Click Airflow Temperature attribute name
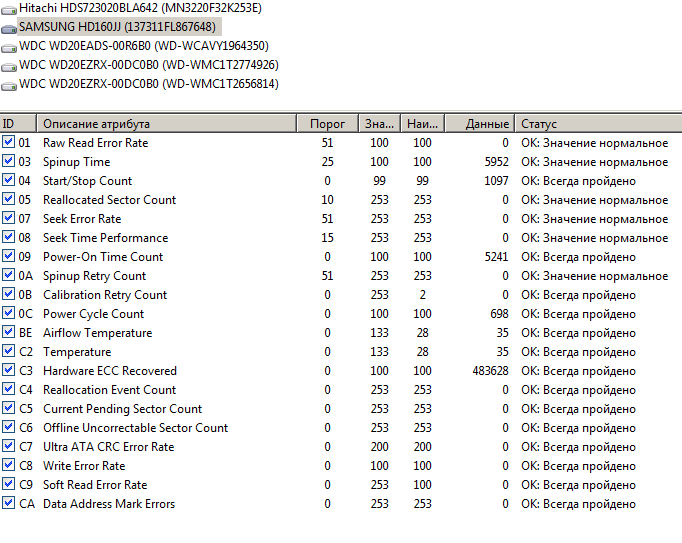Viewport: 682px width, 543px height. pos(98,333)
